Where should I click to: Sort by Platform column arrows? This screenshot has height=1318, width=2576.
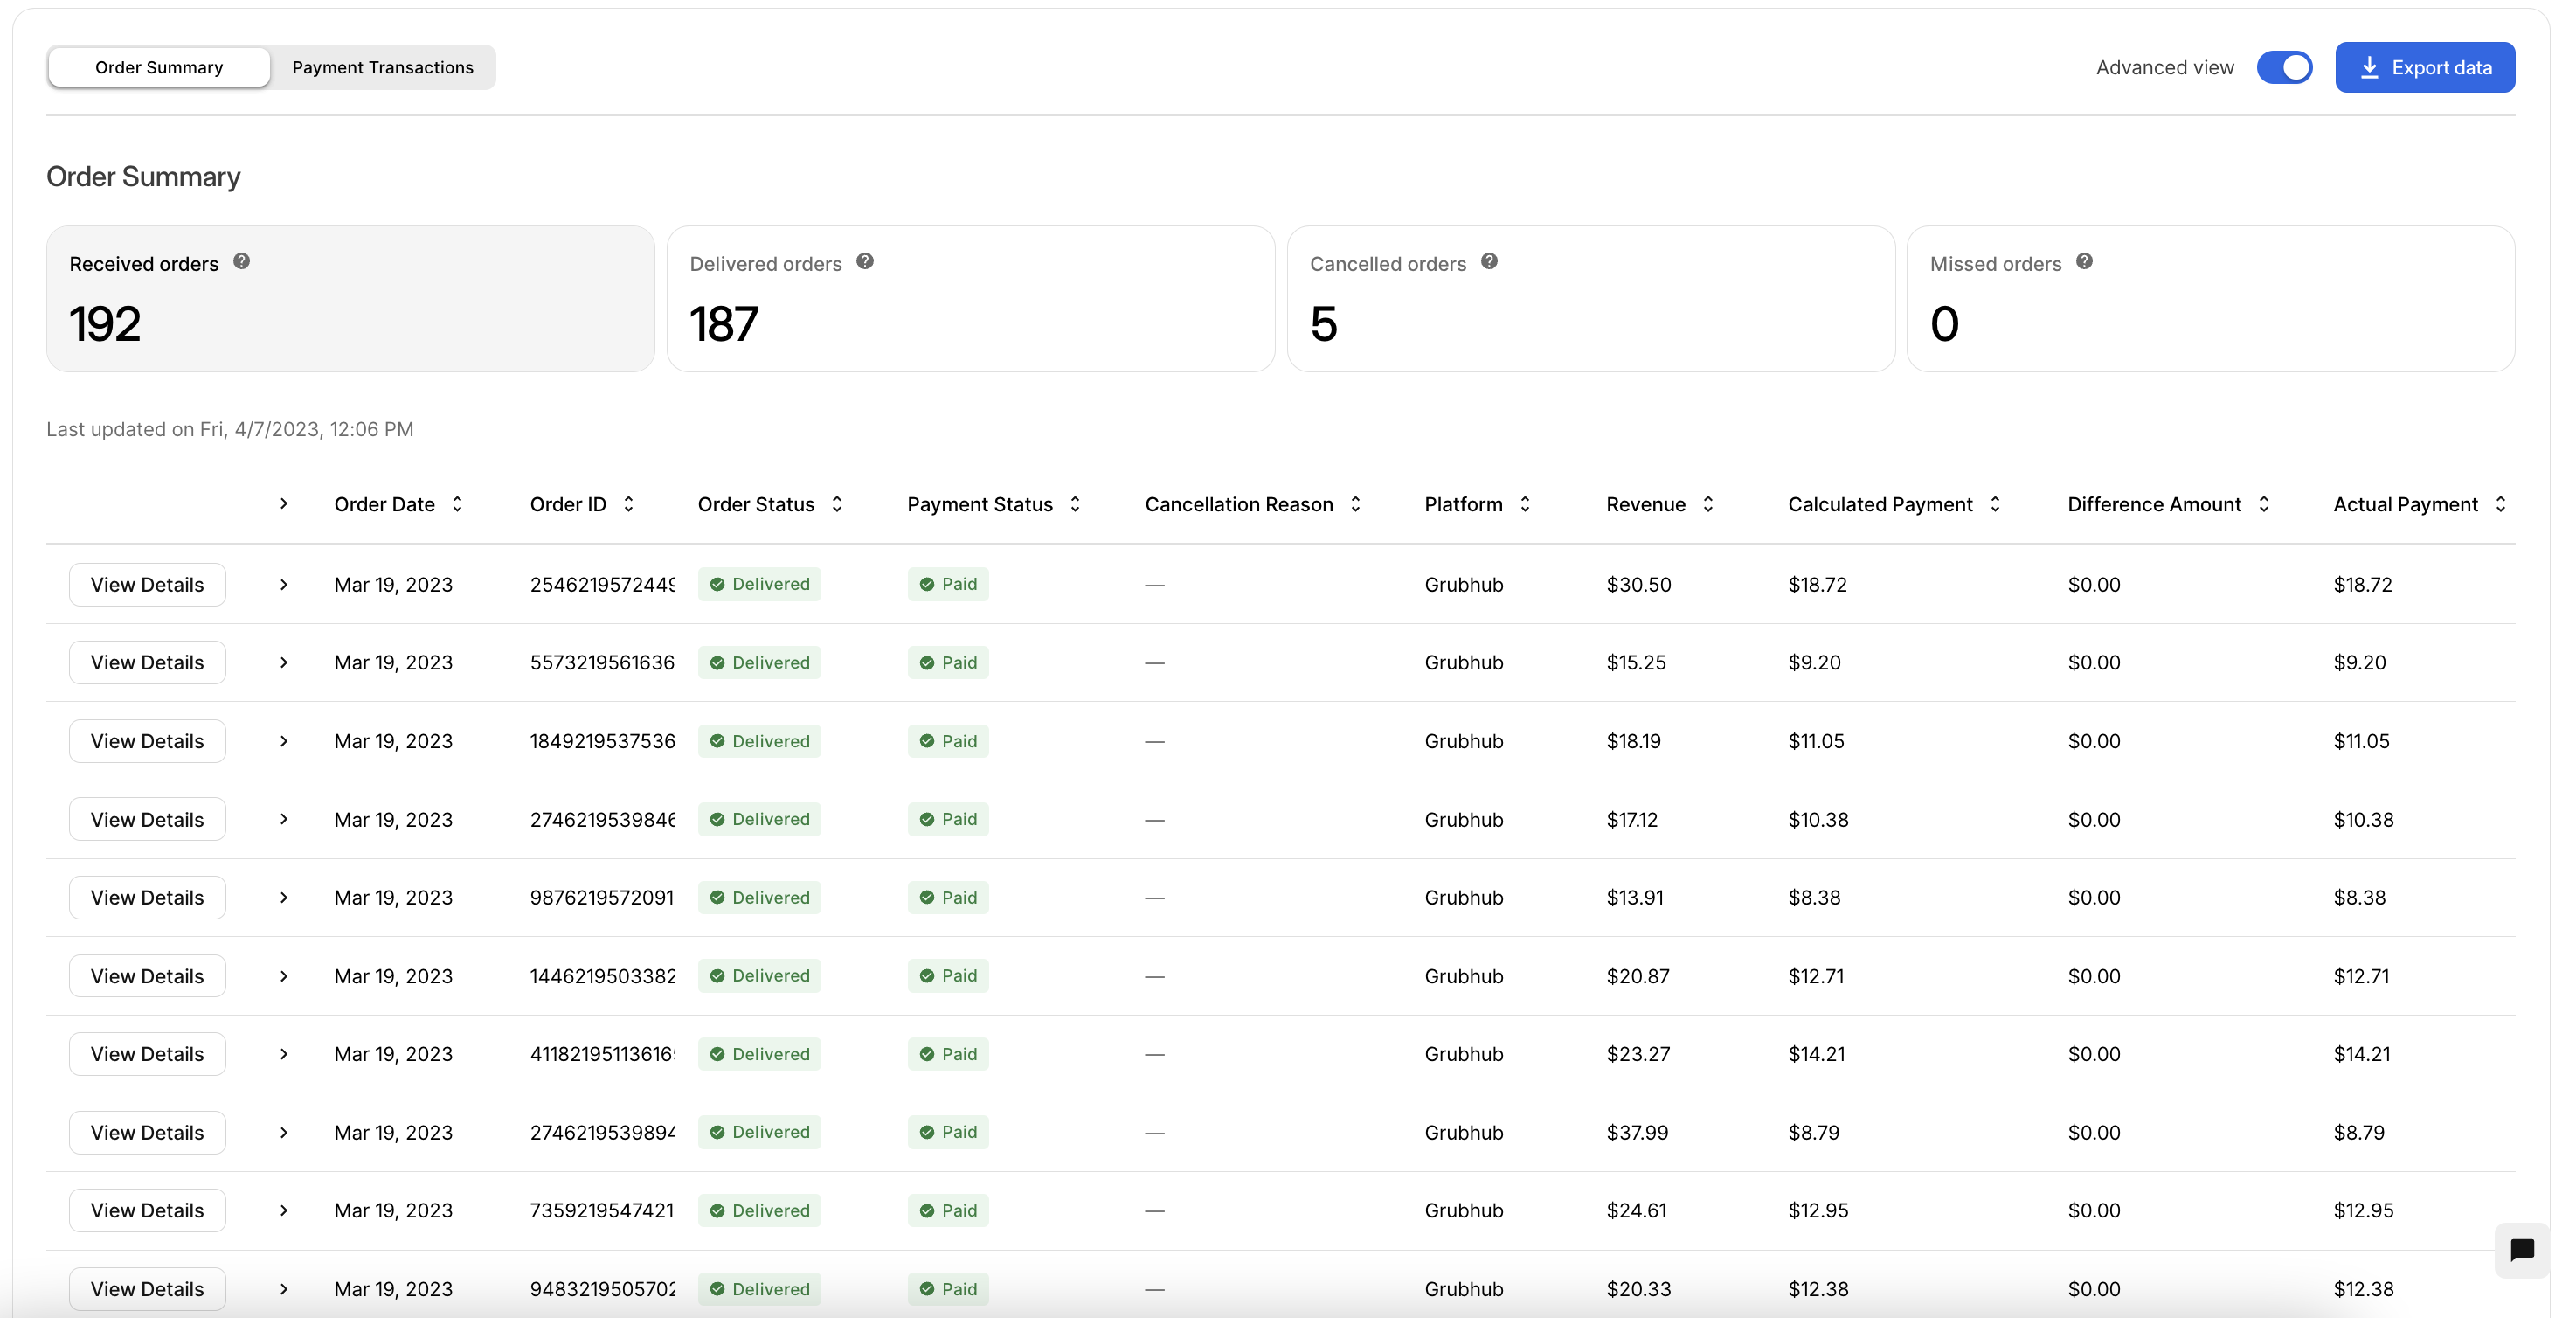1525,504
